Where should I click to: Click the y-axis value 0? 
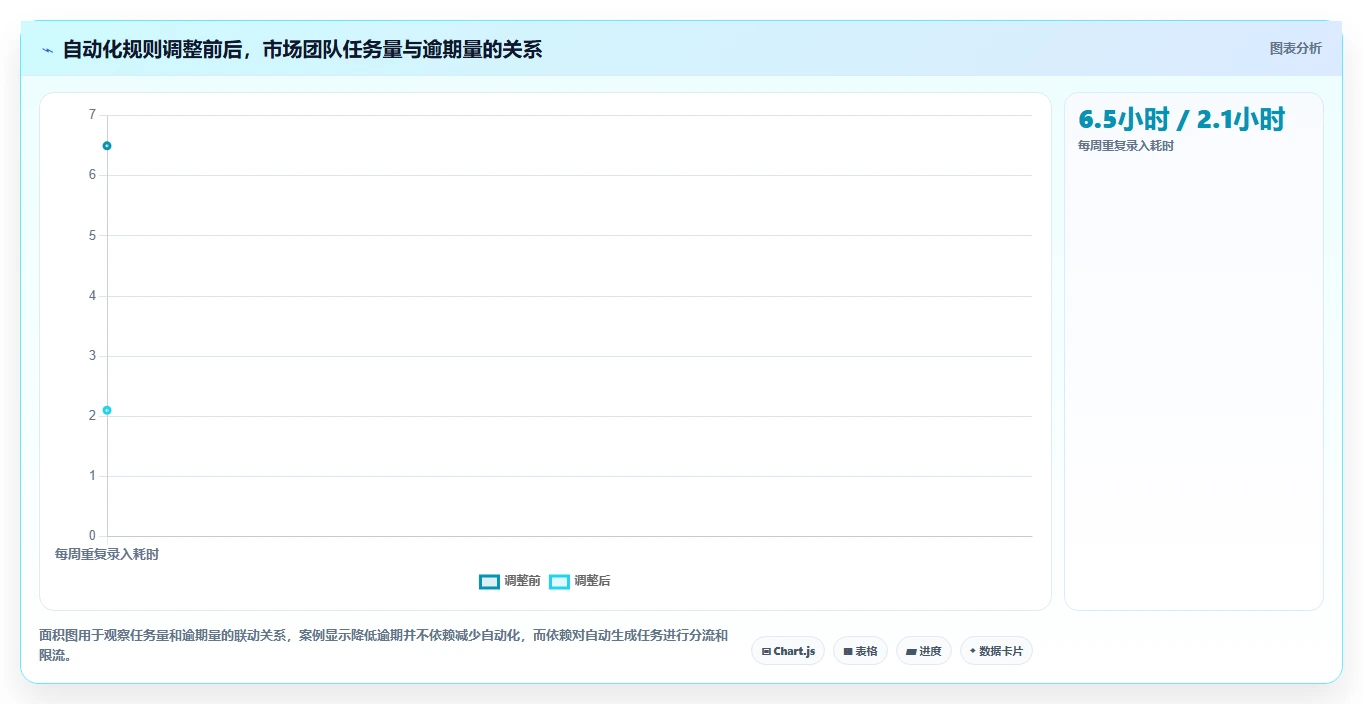point(92,536)
